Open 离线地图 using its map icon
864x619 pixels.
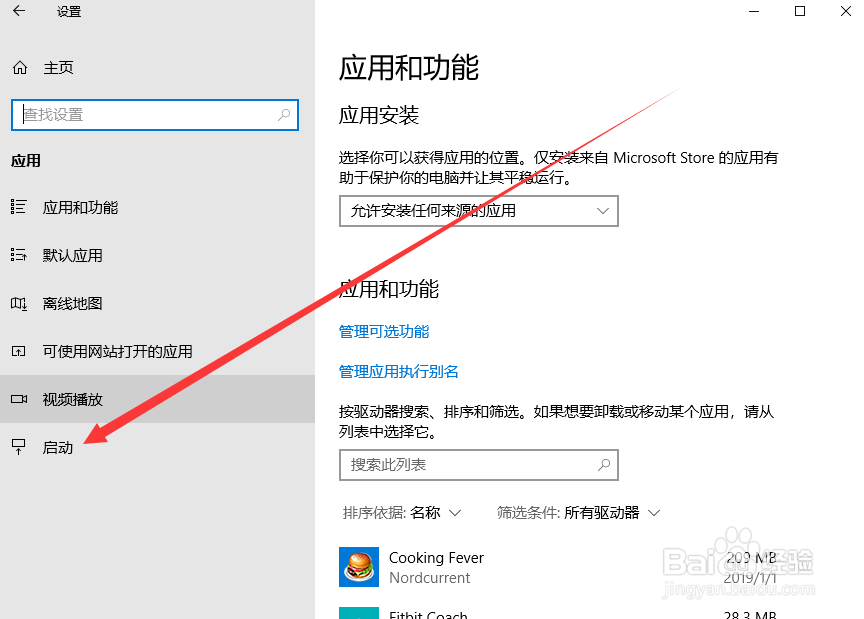tap(18, 303)
